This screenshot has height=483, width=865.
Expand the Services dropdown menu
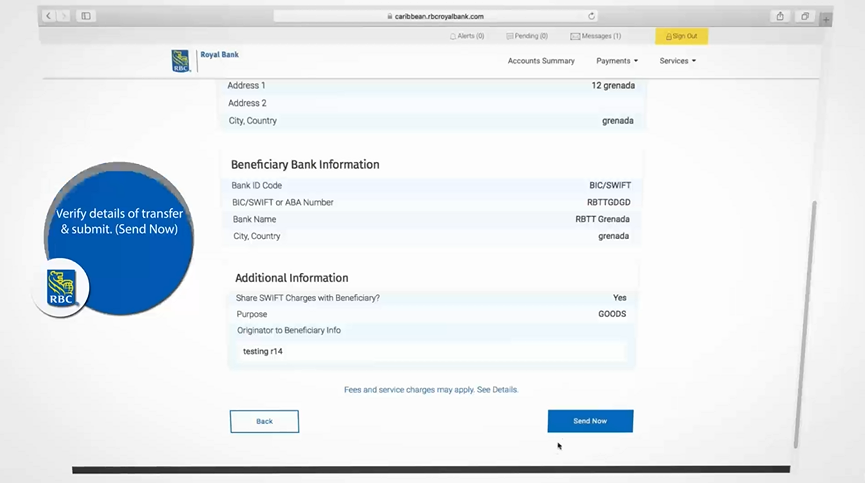677,61
